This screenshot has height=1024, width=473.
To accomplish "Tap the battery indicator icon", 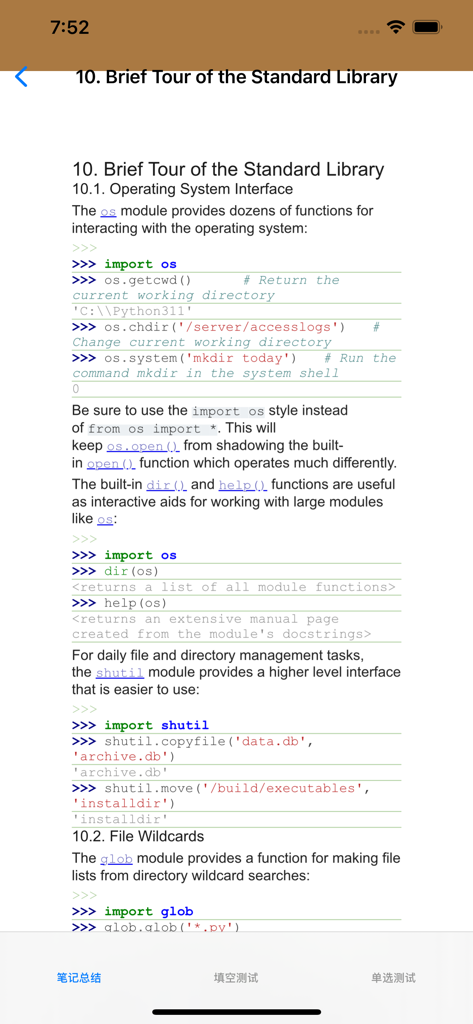I will click(428, 27).
